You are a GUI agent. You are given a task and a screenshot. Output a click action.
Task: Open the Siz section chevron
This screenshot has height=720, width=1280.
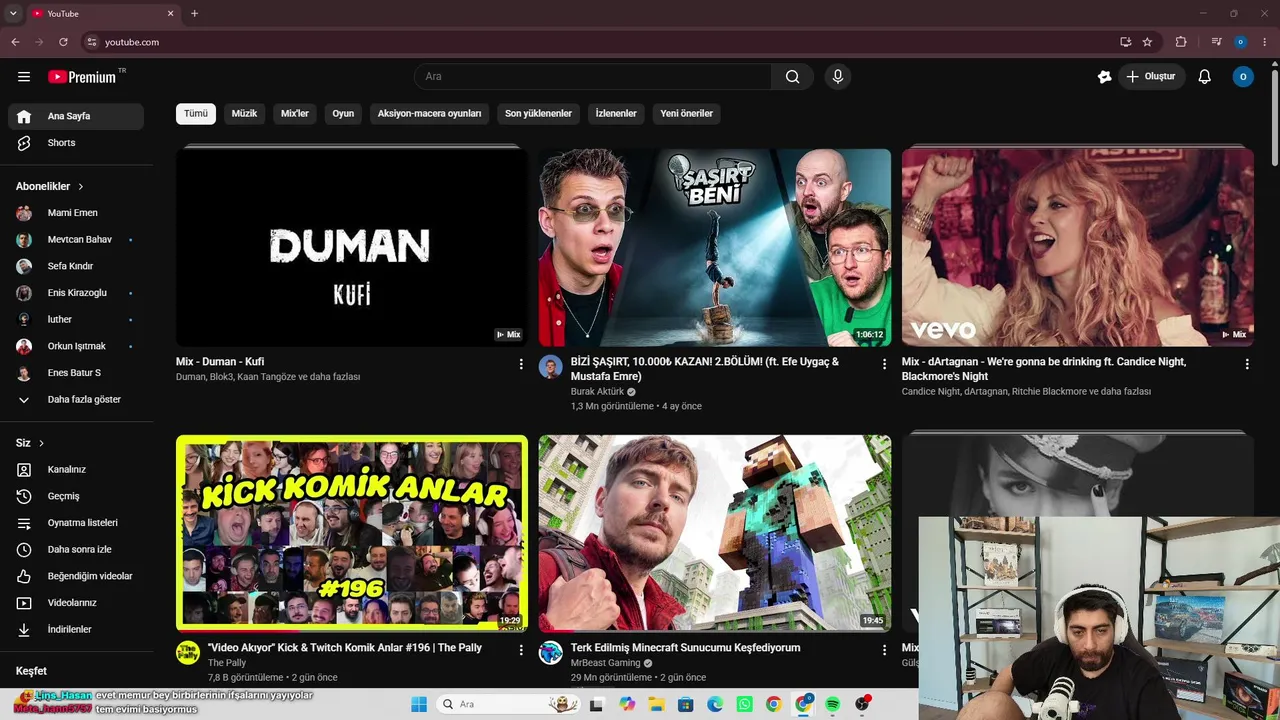coord(41,443)
